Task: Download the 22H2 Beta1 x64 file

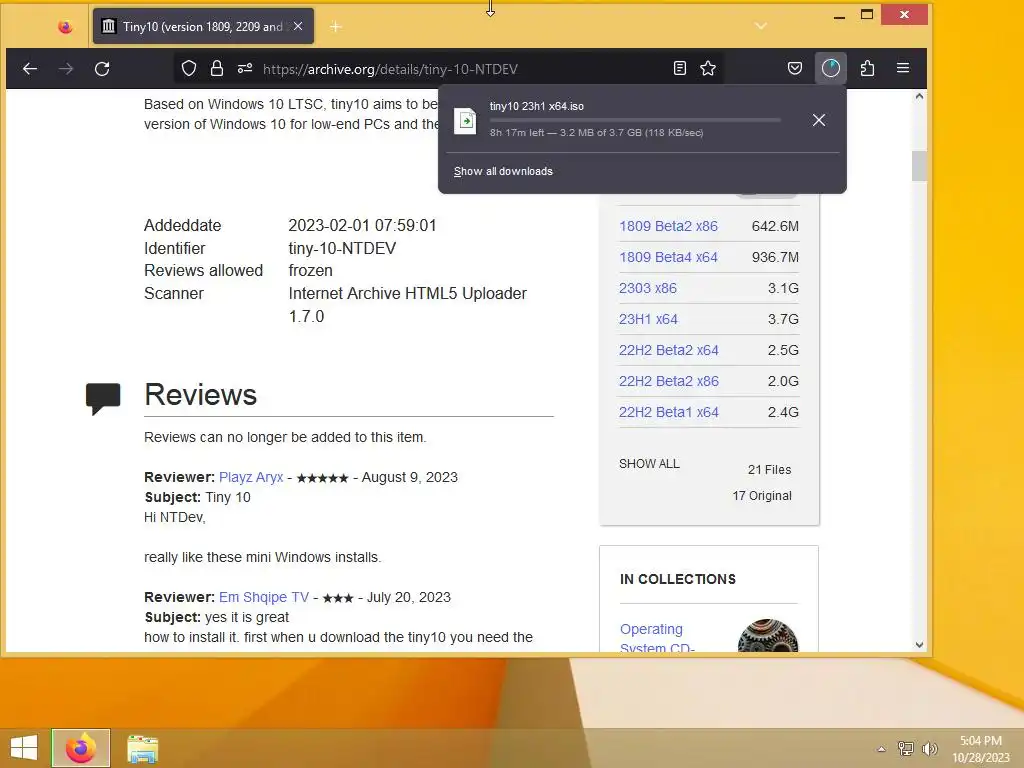Action: point(669,412)
